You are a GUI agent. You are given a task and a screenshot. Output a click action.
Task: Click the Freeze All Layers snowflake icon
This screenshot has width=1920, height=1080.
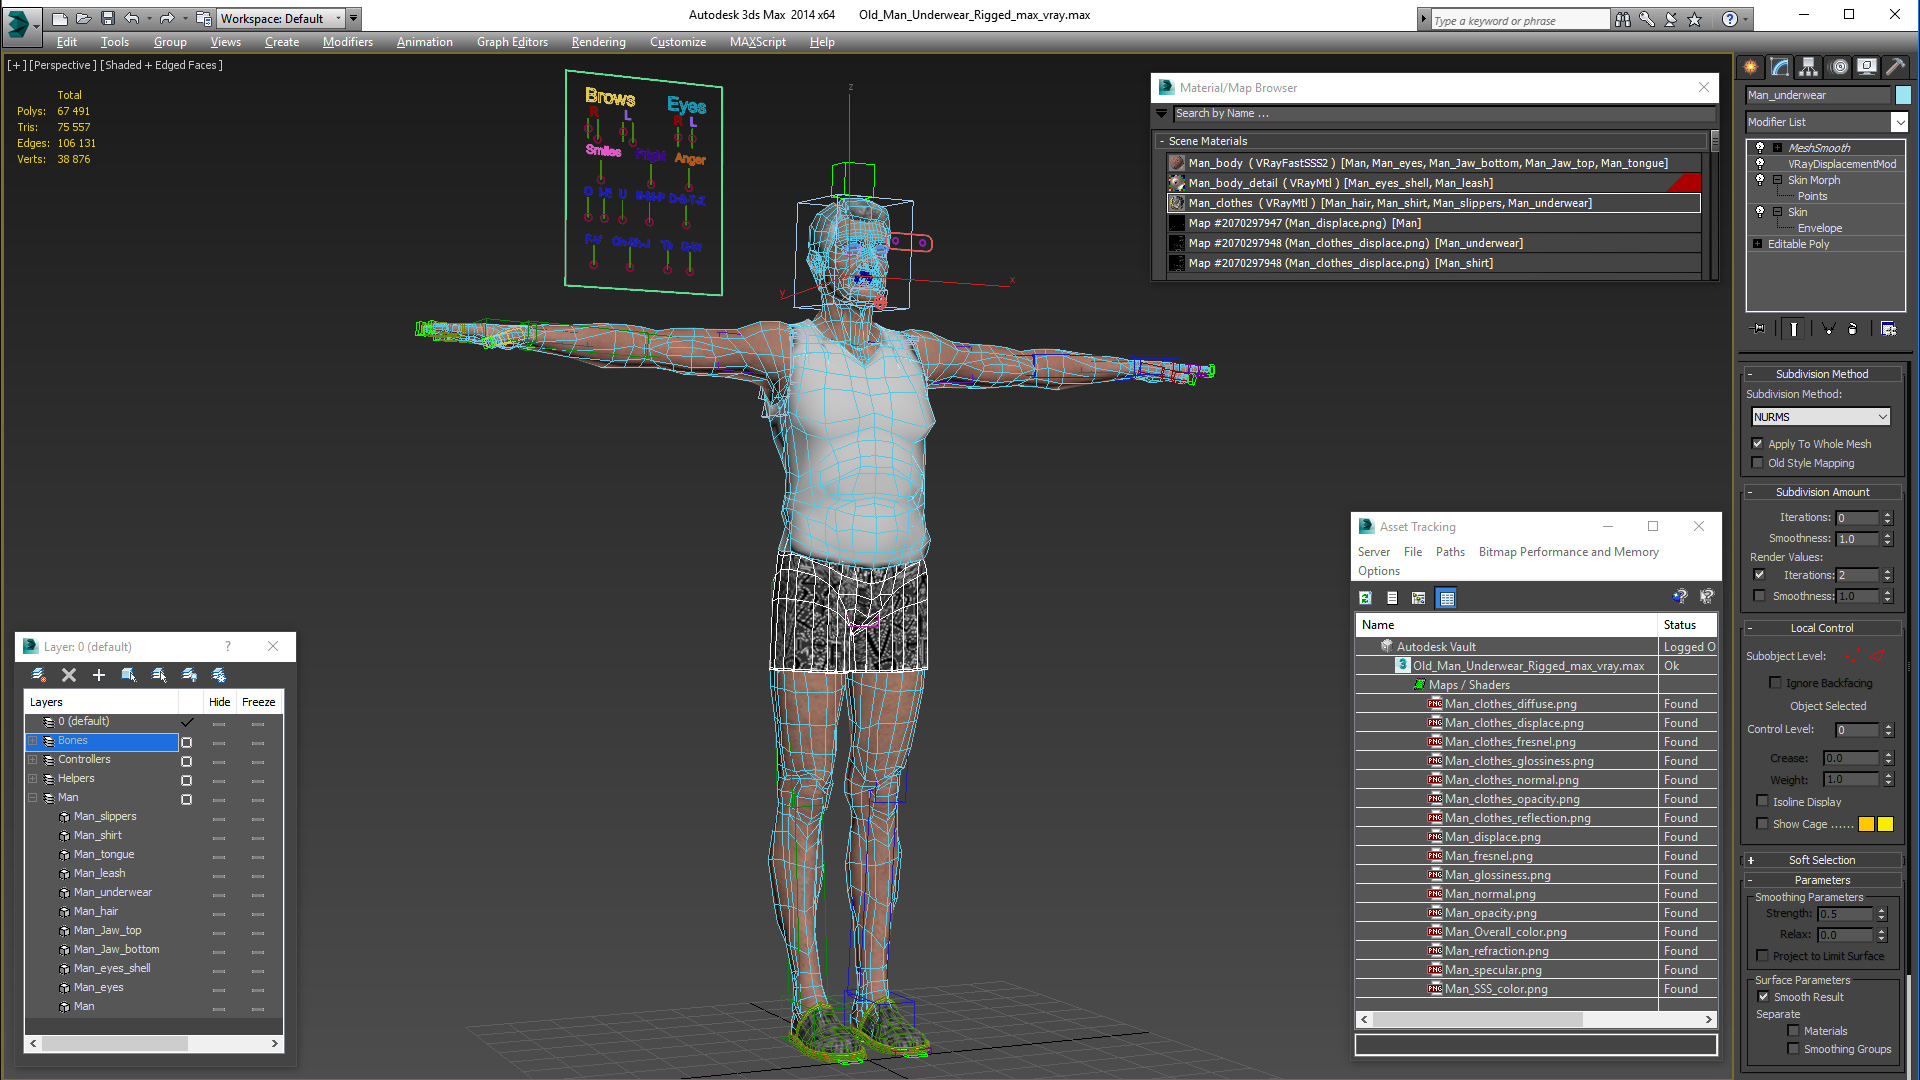(x=219, y=675)
